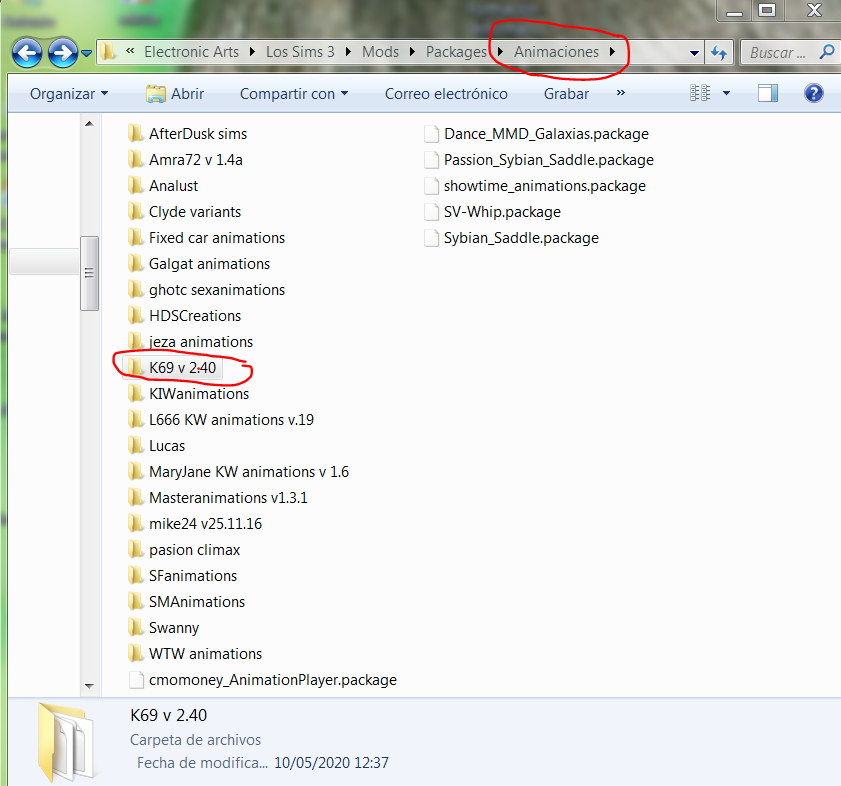
Task: Select the Masteranimations v1.3.1 folder
Action: [x=218, y=498]
